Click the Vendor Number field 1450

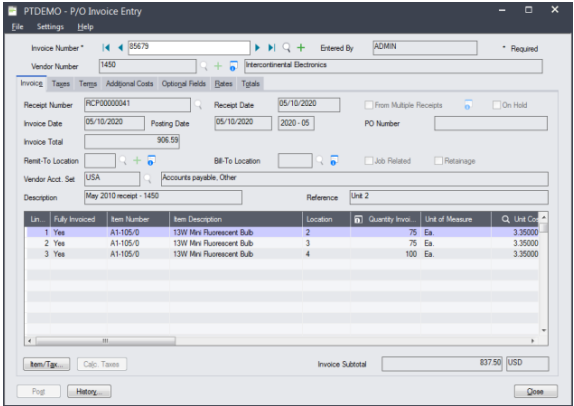click(148, 66)
